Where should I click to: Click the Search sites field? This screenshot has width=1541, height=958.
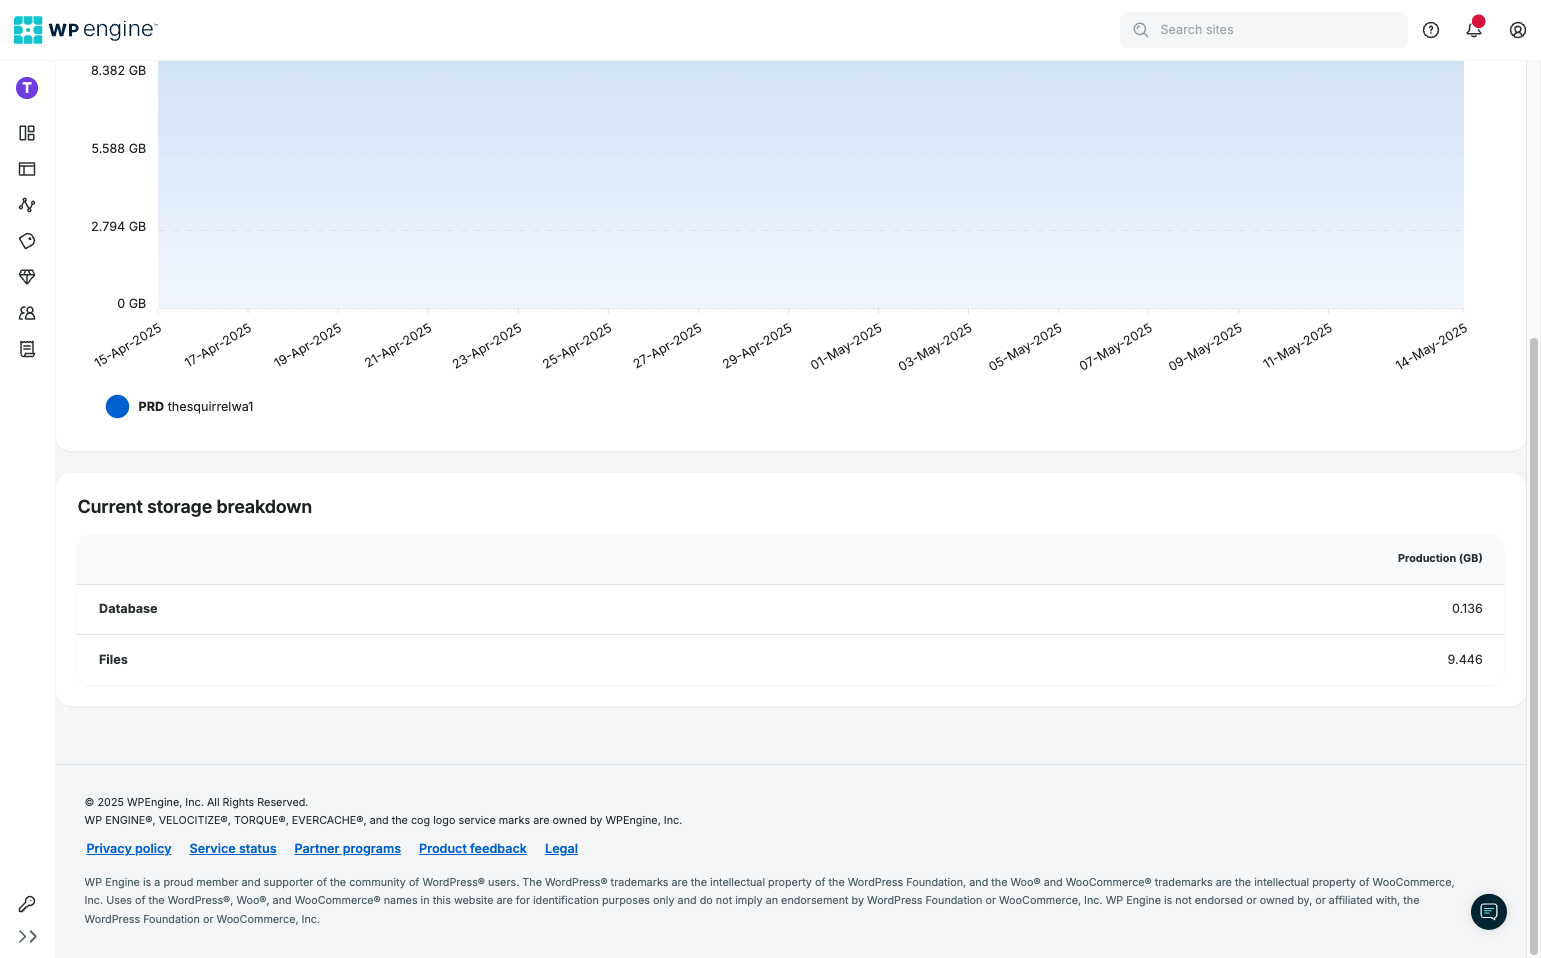coord(1264,30)
